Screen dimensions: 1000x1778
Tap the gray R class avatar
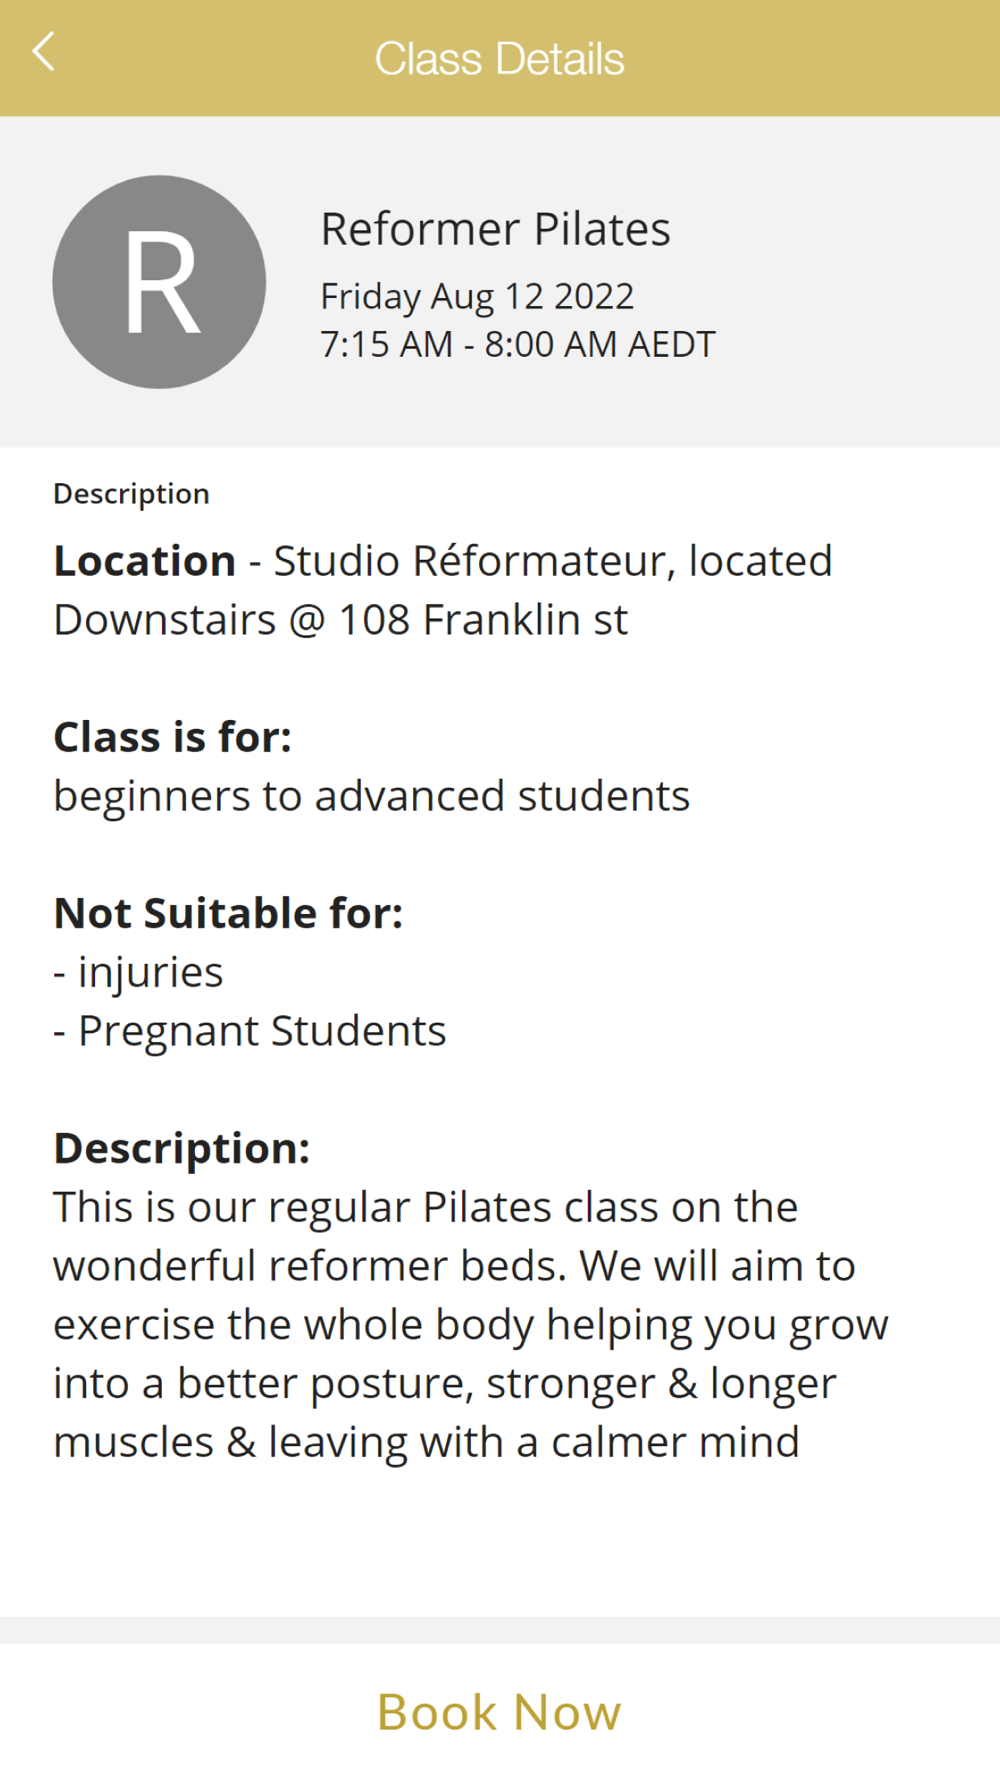pos(159,282)
